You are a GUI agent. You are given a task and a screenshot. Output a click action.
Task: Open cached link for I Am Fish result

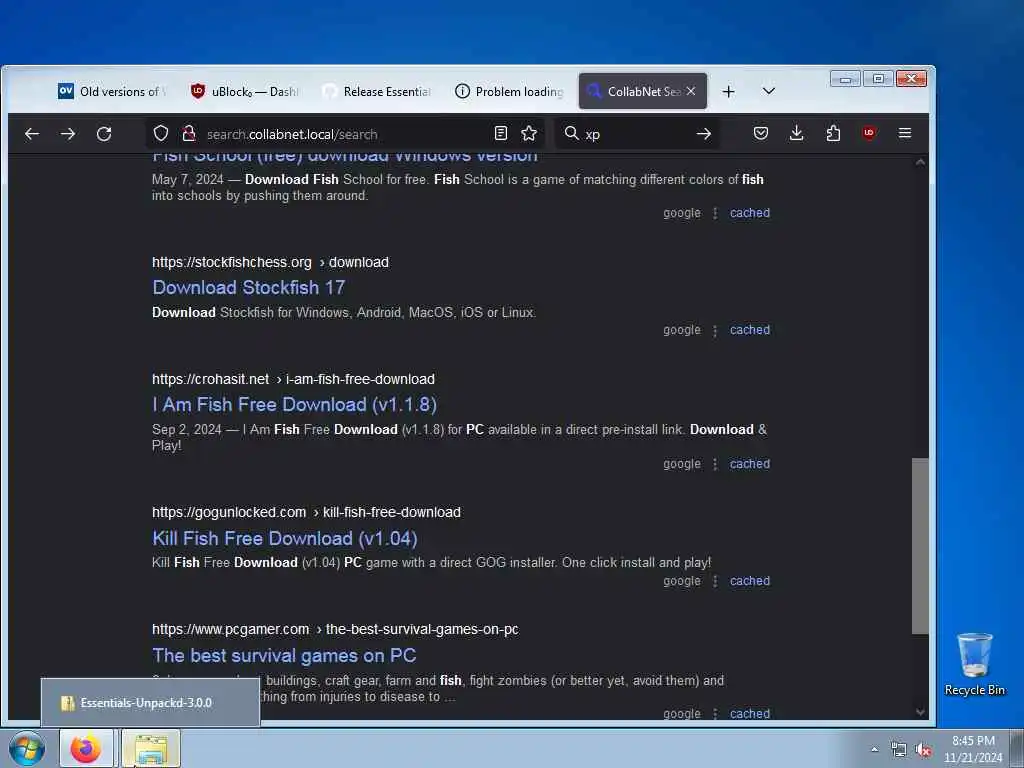pyautogui.click(x=750, y=464)
